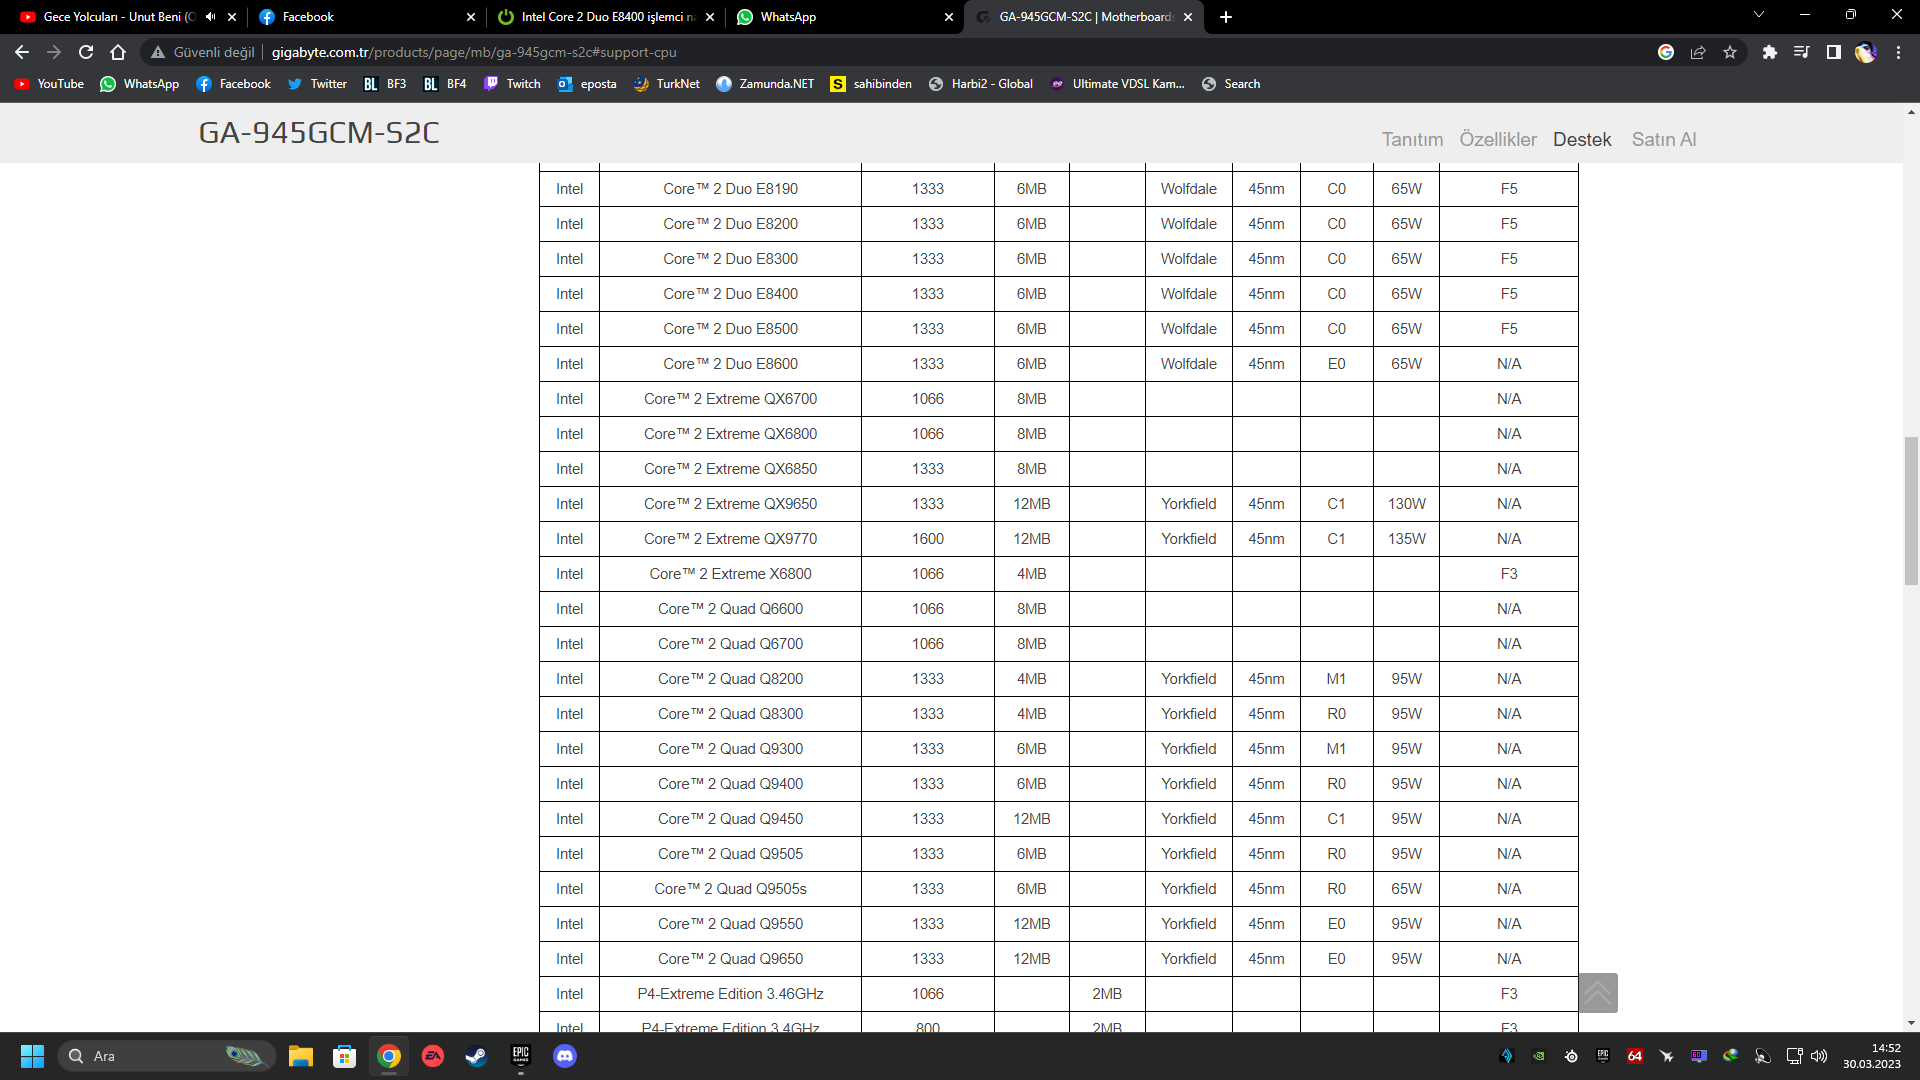Bookmark this page with star icon
Image resolution: width=1920 pixels, height=1080 pixels.
tap(1730, 52)
